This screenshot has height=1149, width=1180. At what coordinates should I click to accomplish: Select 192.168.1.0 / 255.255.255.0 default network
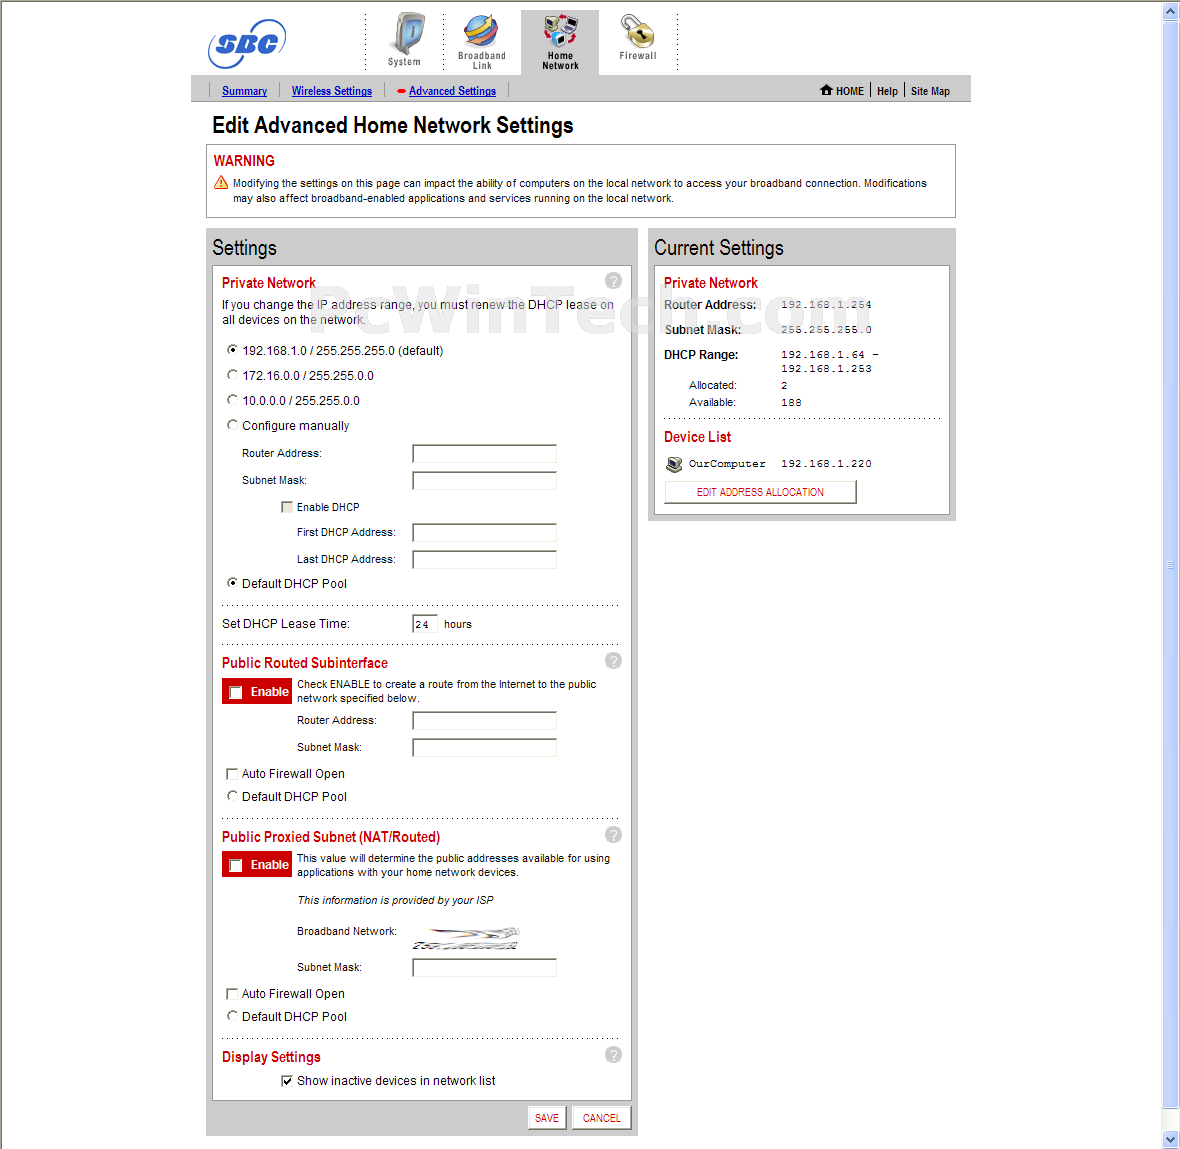233,350
